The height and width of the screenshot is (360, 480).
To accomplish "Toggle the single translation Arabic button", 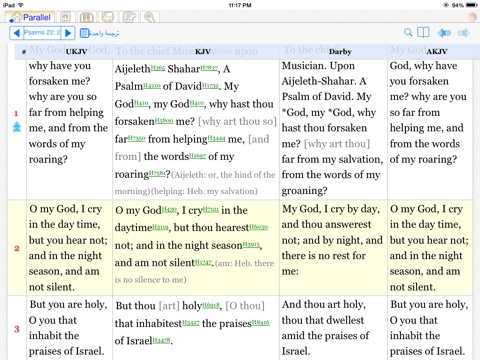I will [100, 33].
